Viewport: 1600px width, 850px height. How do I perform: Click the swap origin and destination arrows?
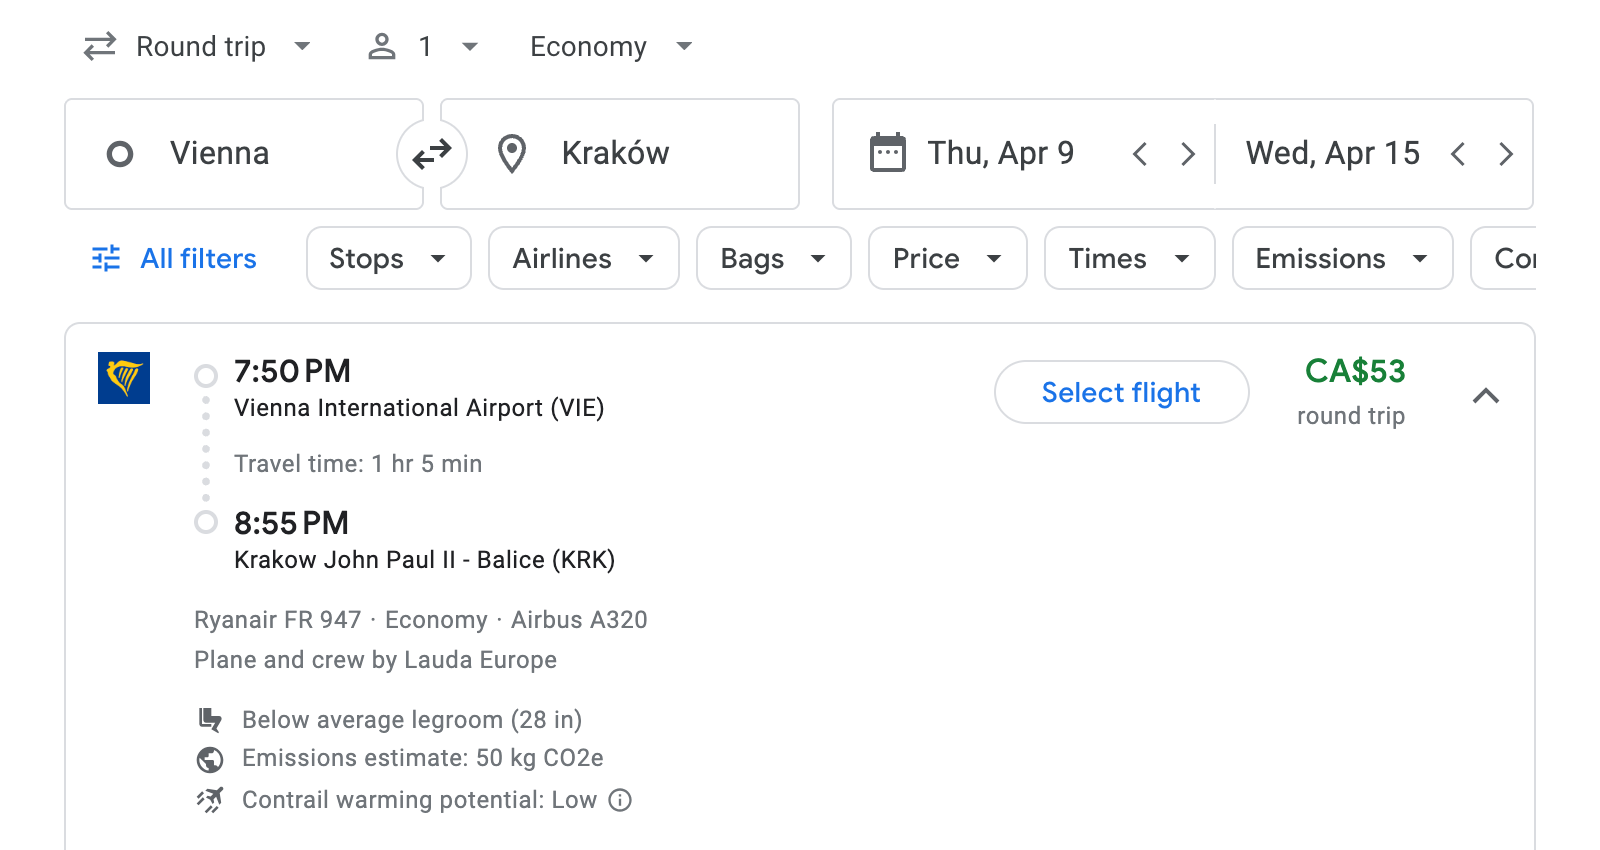431,154
